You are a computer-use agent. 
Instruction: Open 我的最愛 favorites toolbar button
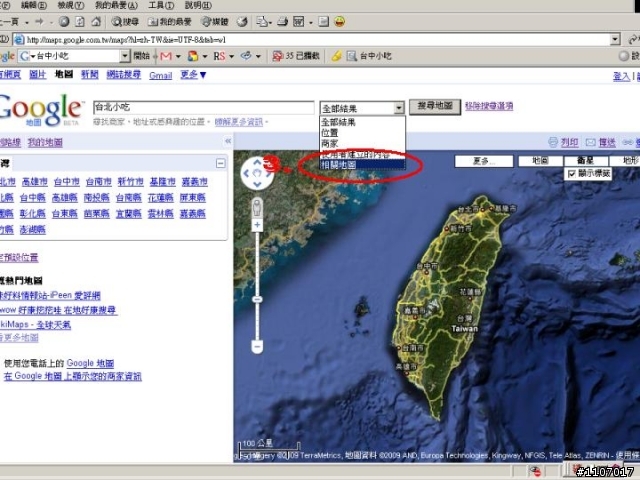click(169, 22)
